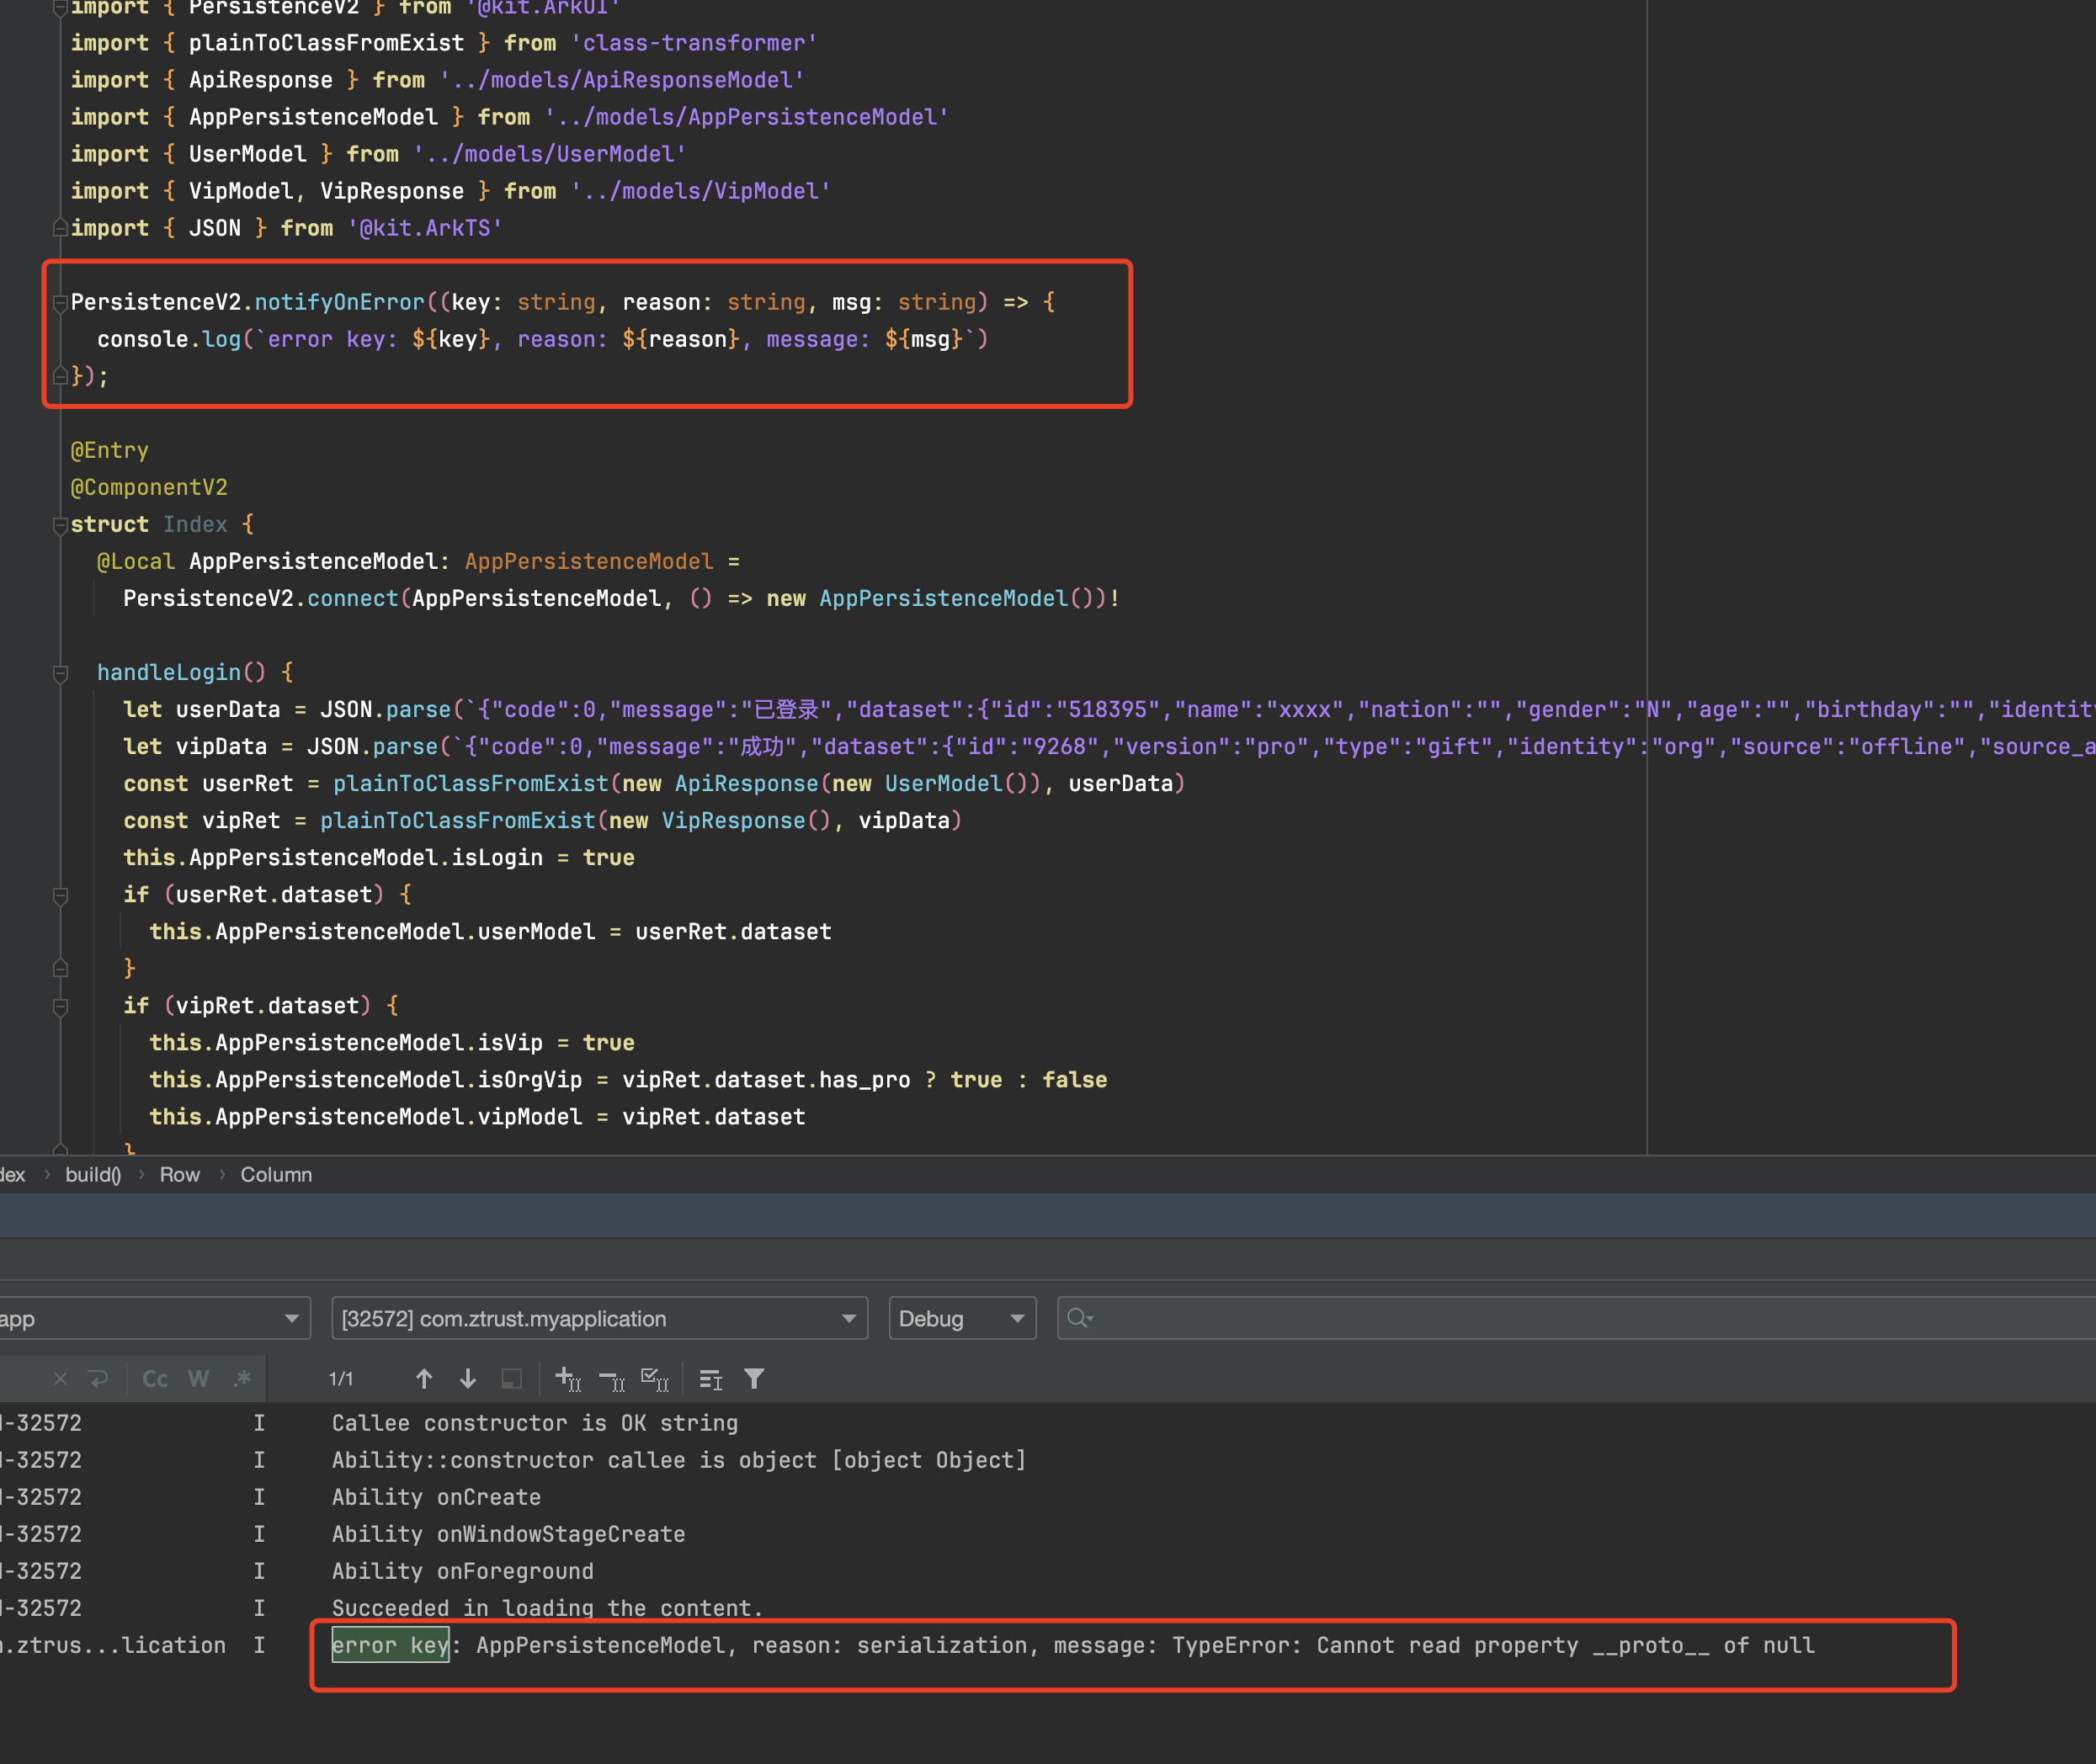The width and height of the screenshot is (2096, 1764).
Task: Click fold end marker at '});' line
Action: 60,376
